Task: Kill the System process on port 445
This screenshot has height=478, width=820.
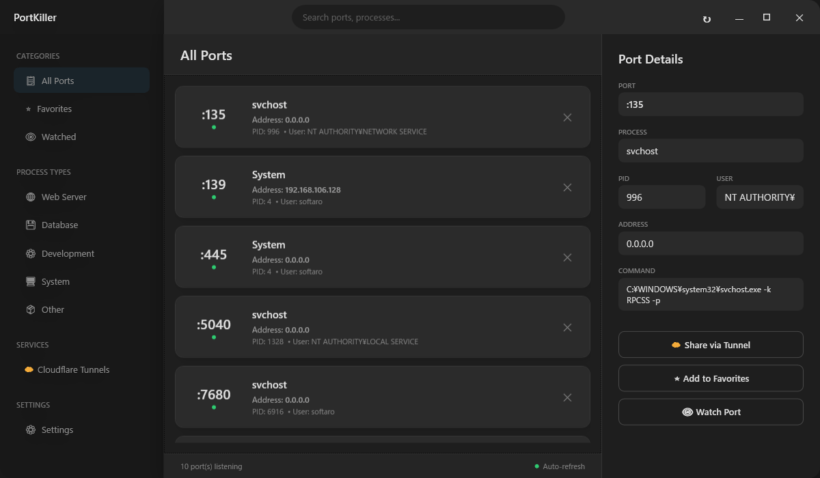Action: click(x=567, y=258)
